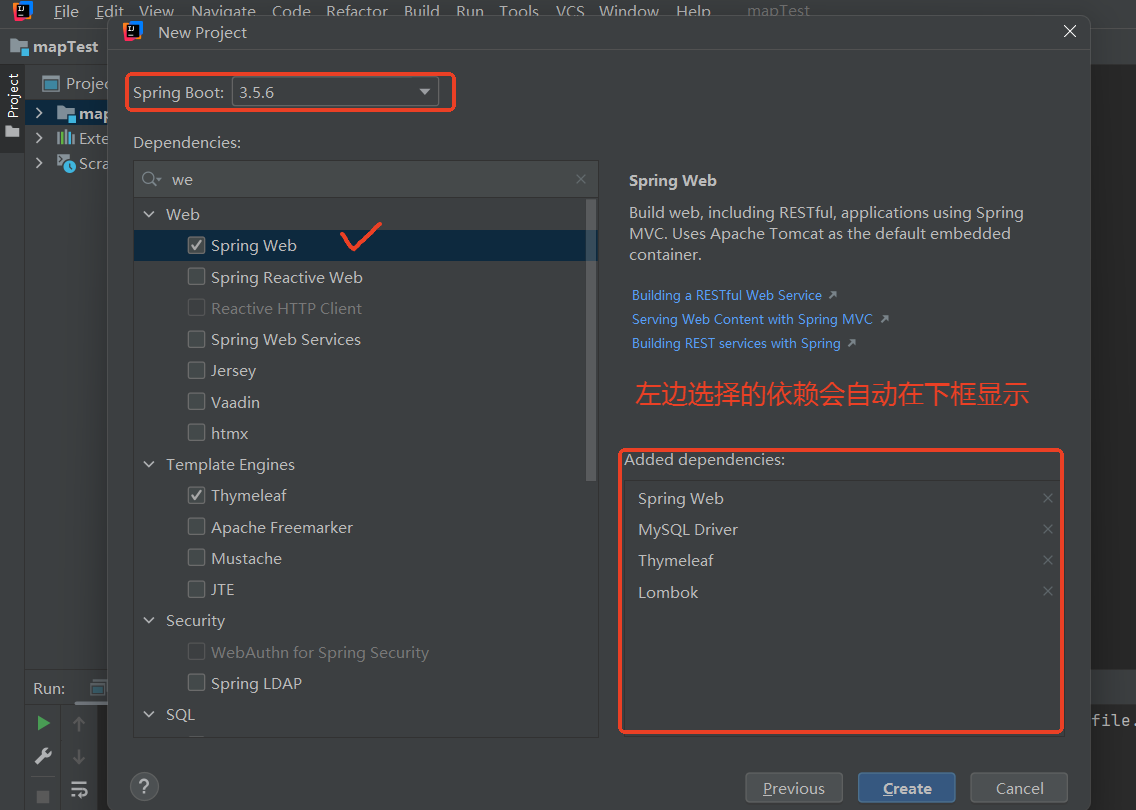Click the dependency list vertical scrollbar
Viewport: 1136px width, 810px height.
(591, 341)
